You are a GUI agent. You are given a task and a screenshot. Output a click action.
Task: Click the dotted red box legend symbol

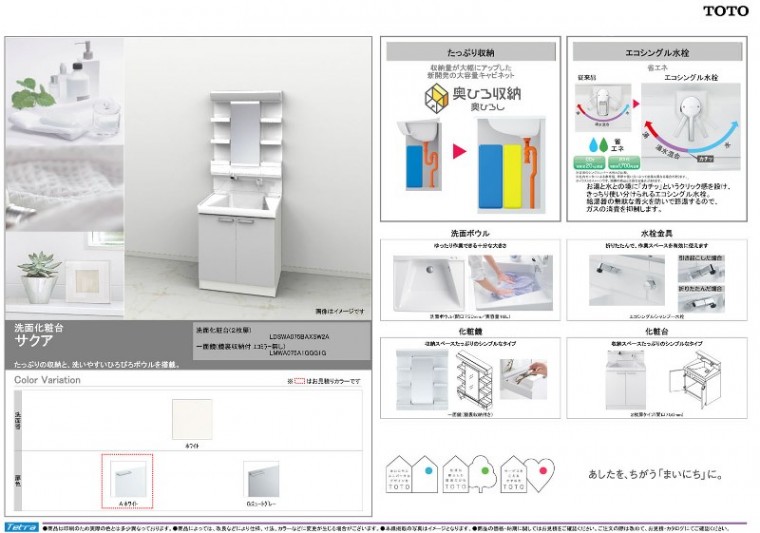(x=300, y=381)
